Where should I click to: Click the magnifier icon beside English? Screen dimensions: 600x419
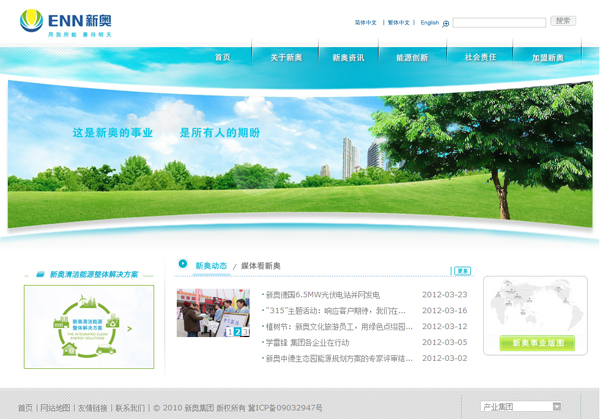(446, 23)
